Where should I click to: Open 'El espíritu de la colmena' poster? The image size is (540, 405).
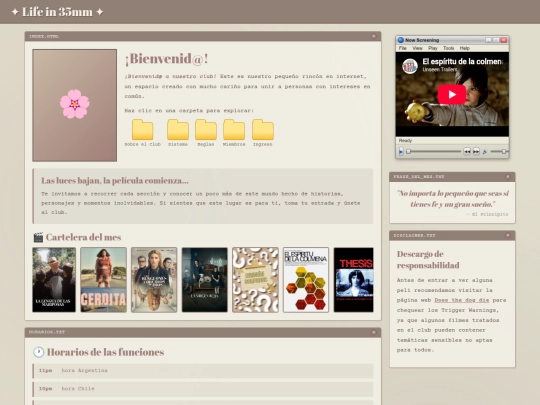306,280
